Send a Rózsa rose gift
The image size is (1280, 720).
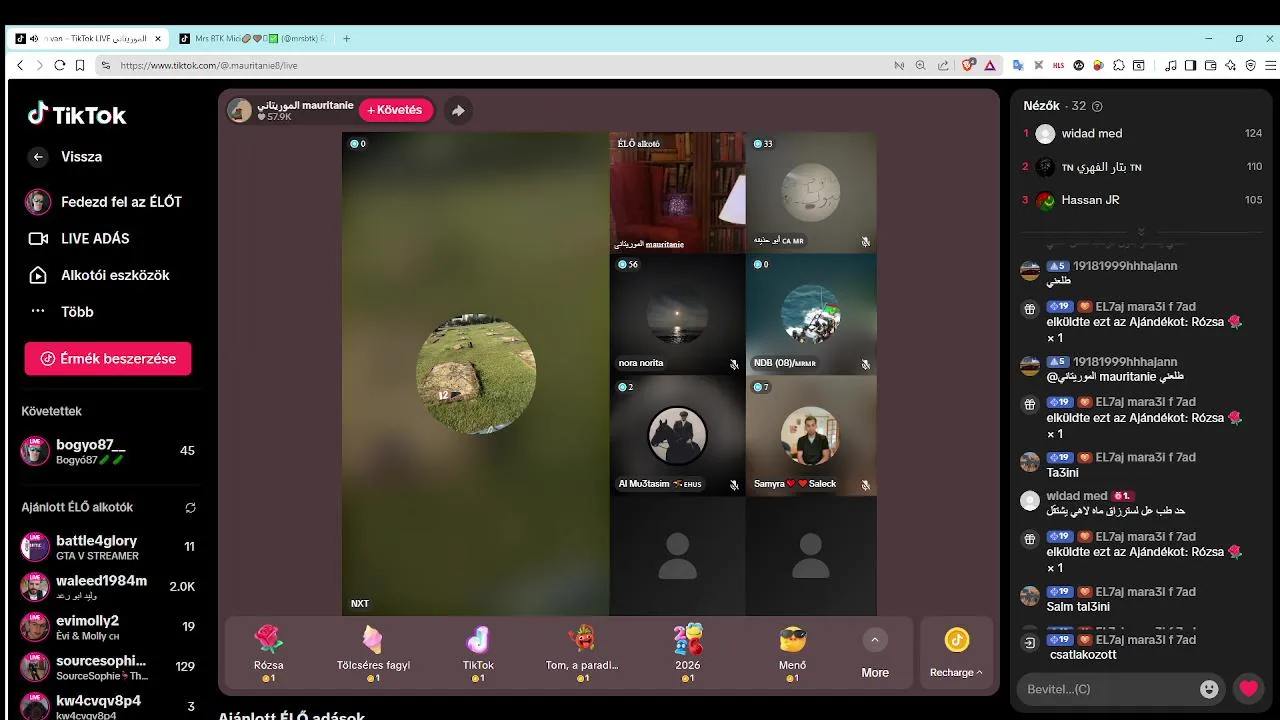click(268, 653)
